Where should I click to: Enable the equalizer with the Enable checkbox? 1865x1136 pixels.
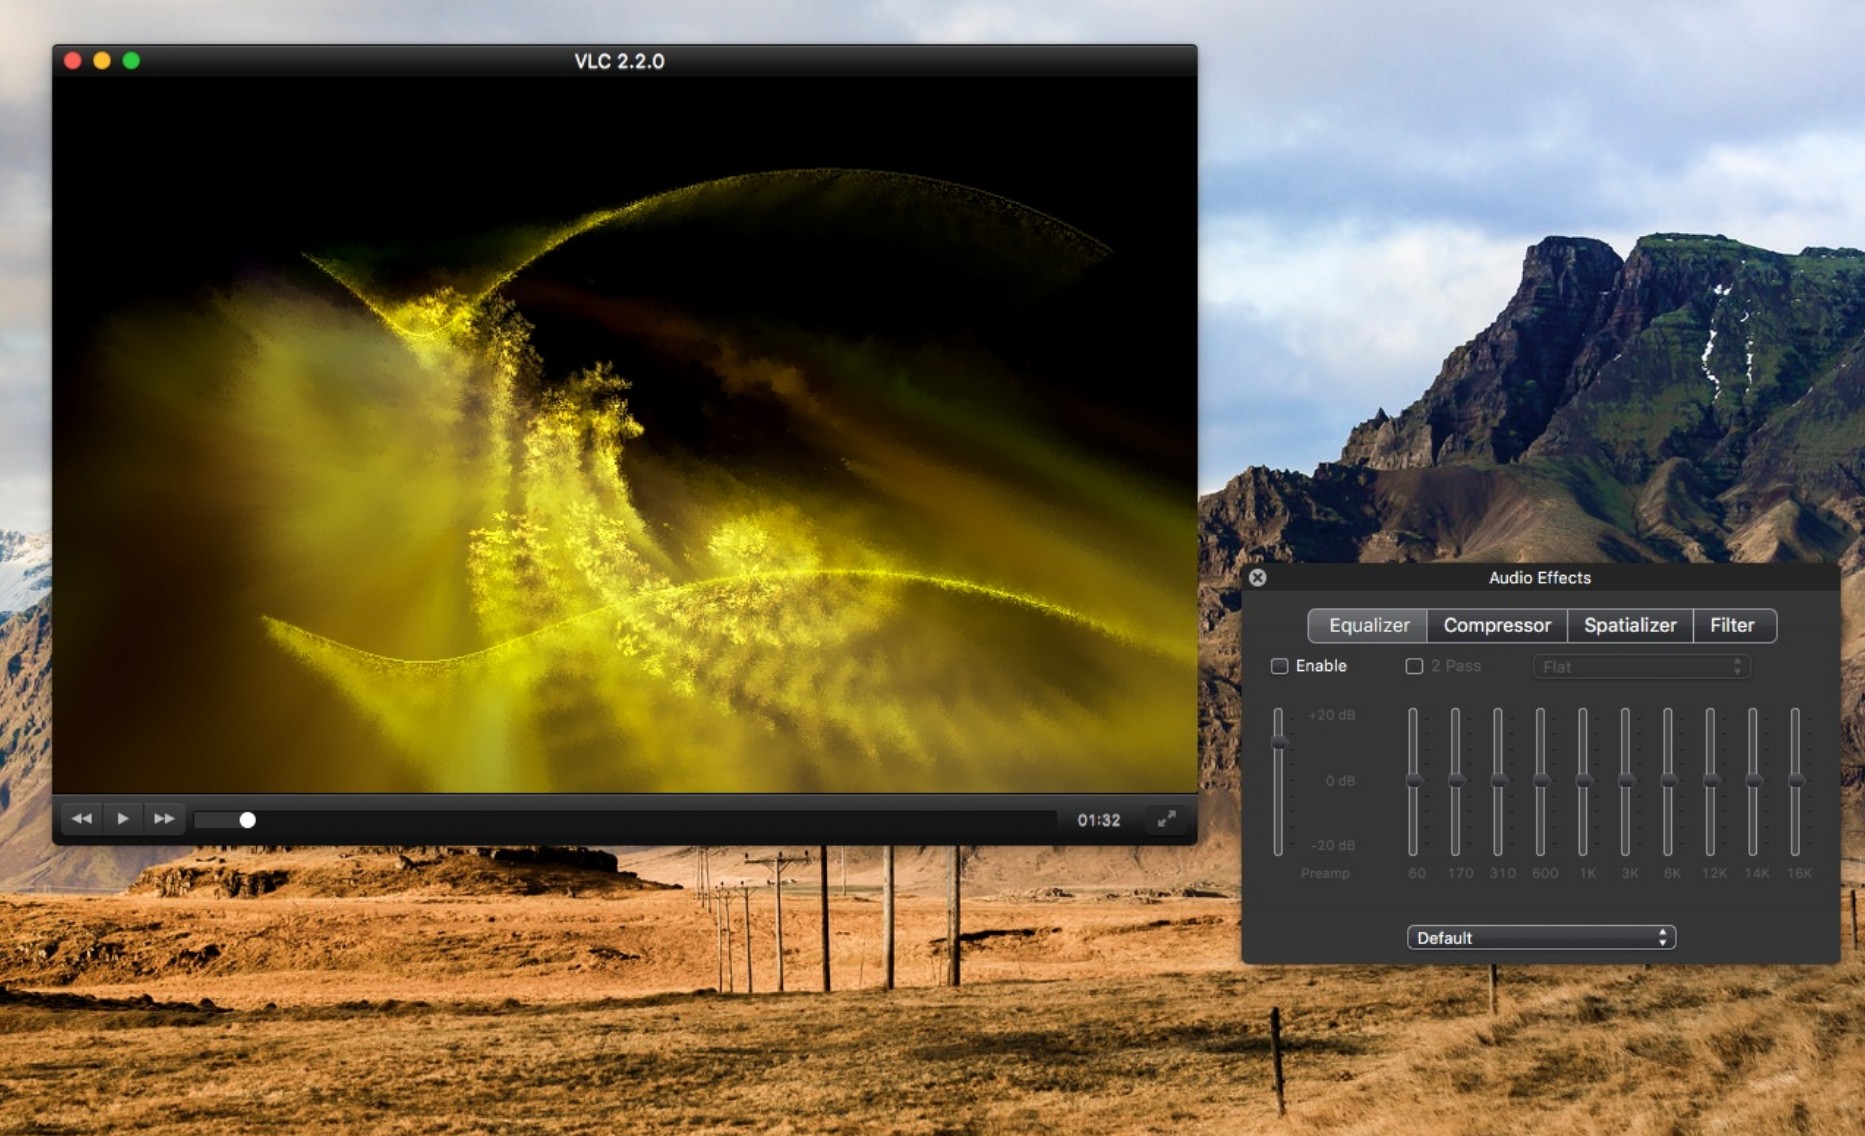pyautogui.click(x=1280, y=665)
